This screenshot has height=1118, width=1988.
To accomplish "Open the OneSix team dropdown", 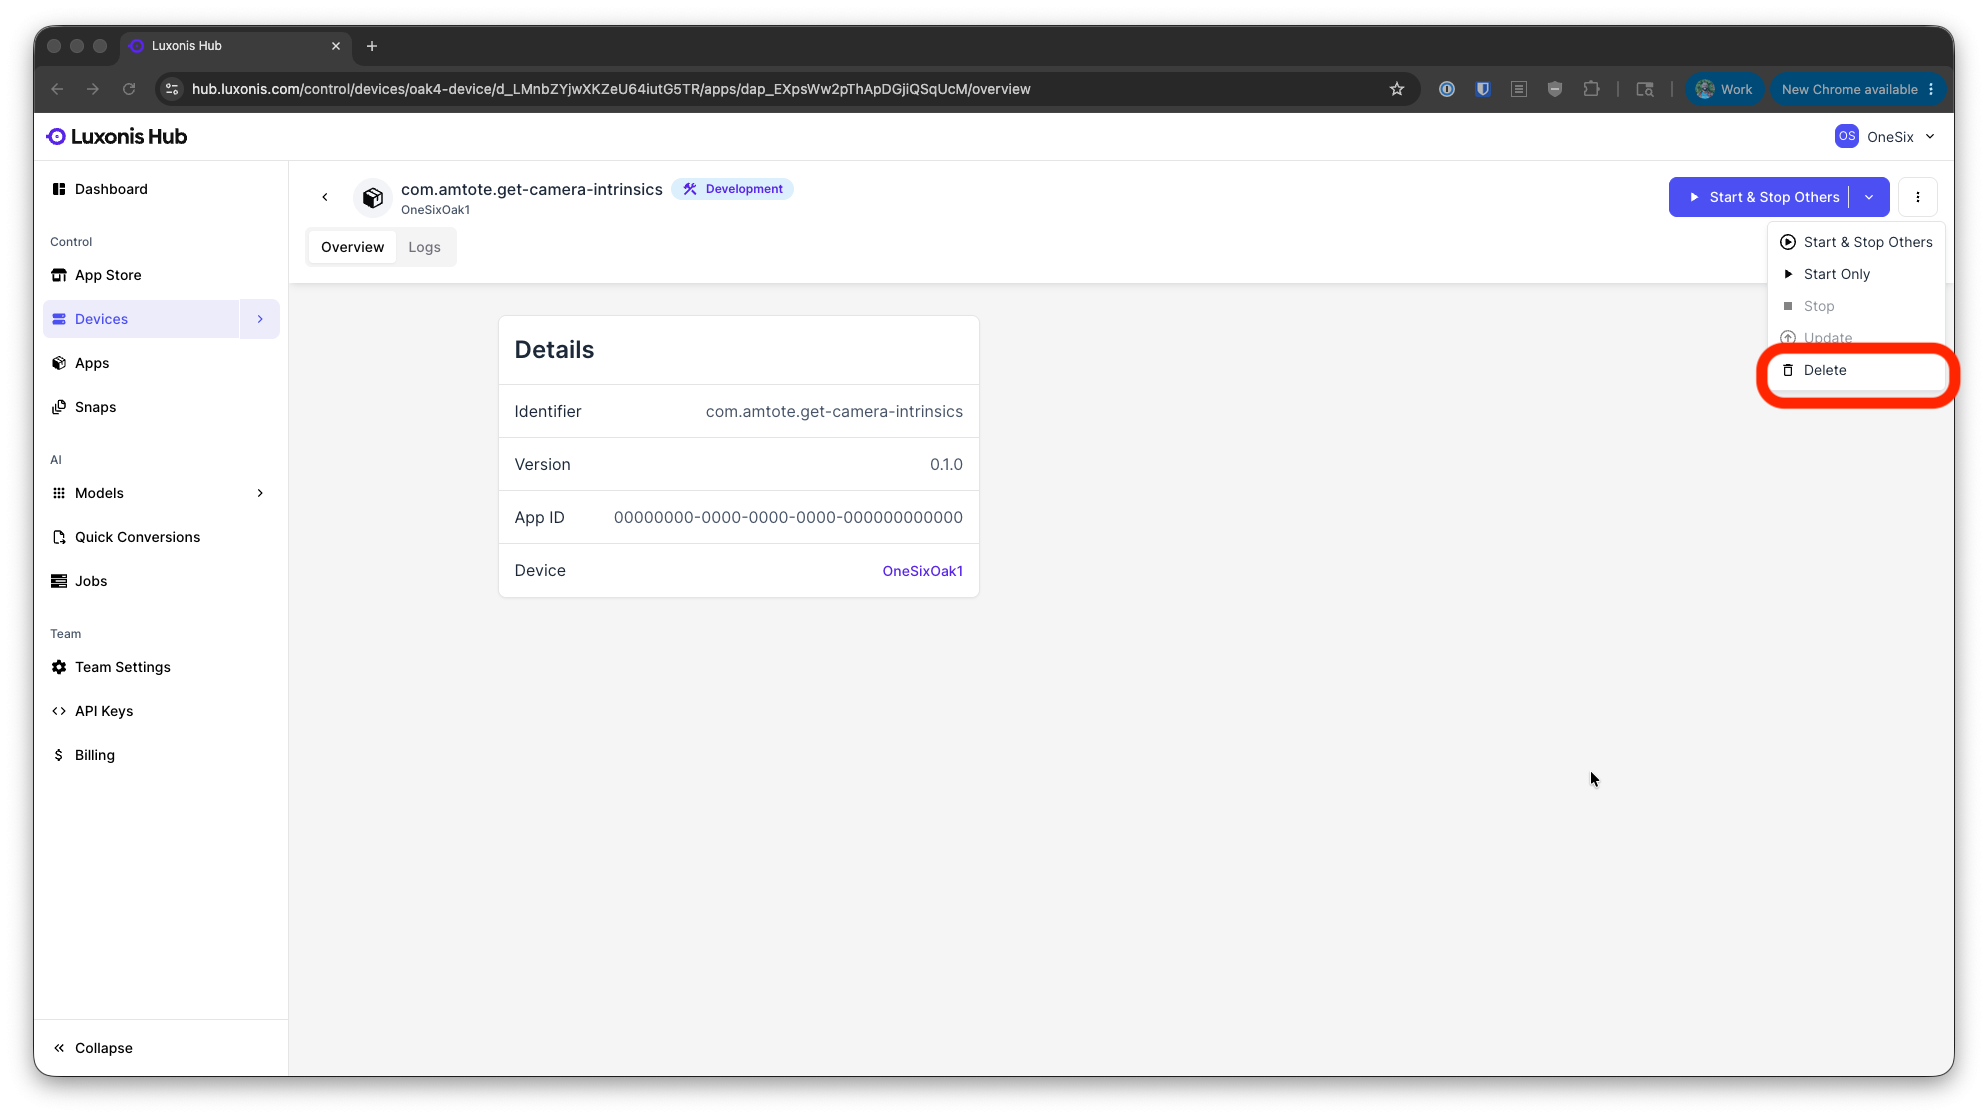I will (1886, 137).
